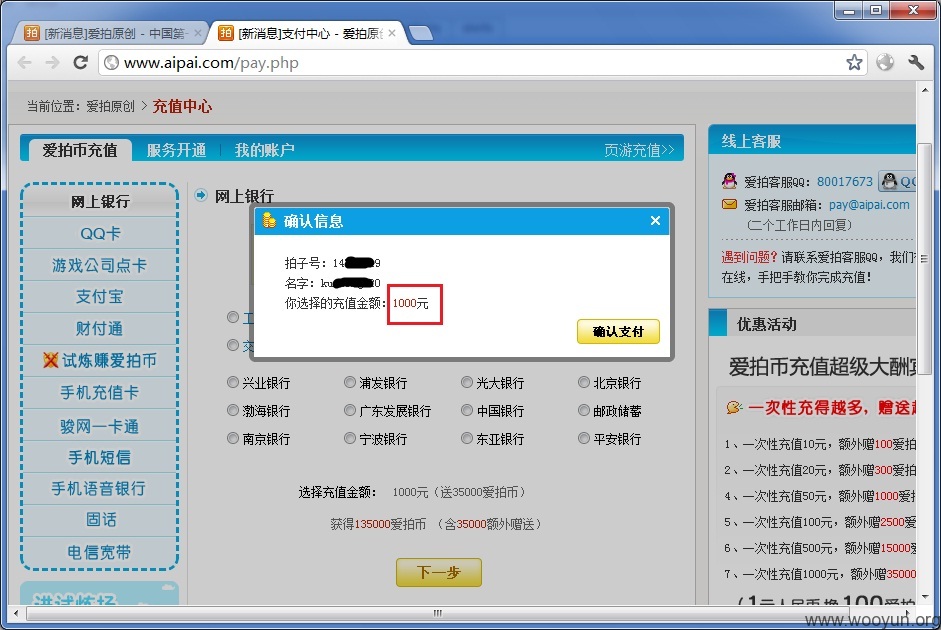The height and width of the screenshot is (630, 941).
Task: Click the arrow icon beside 网上银行 heading
Action: [x=201, y=195]
